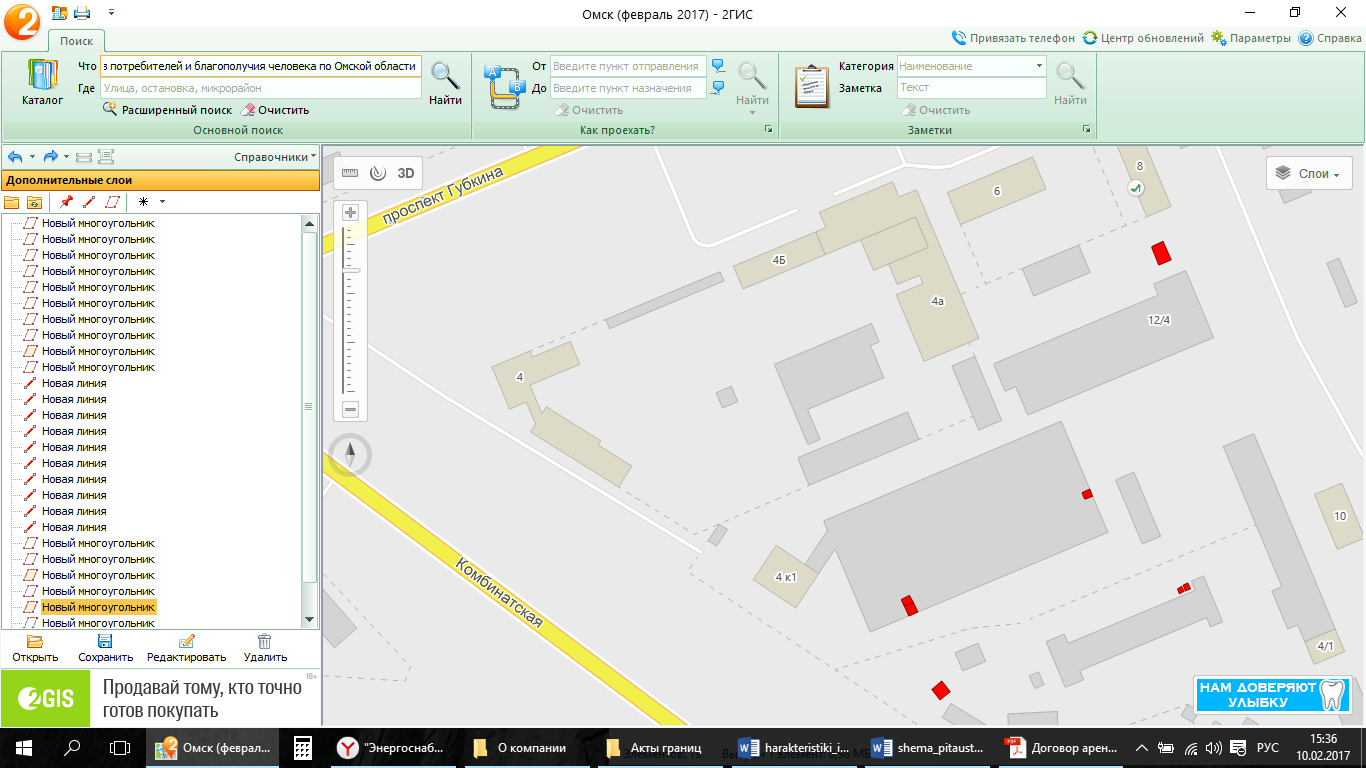Open the Слои layers dropdown

click(1308, 173)
